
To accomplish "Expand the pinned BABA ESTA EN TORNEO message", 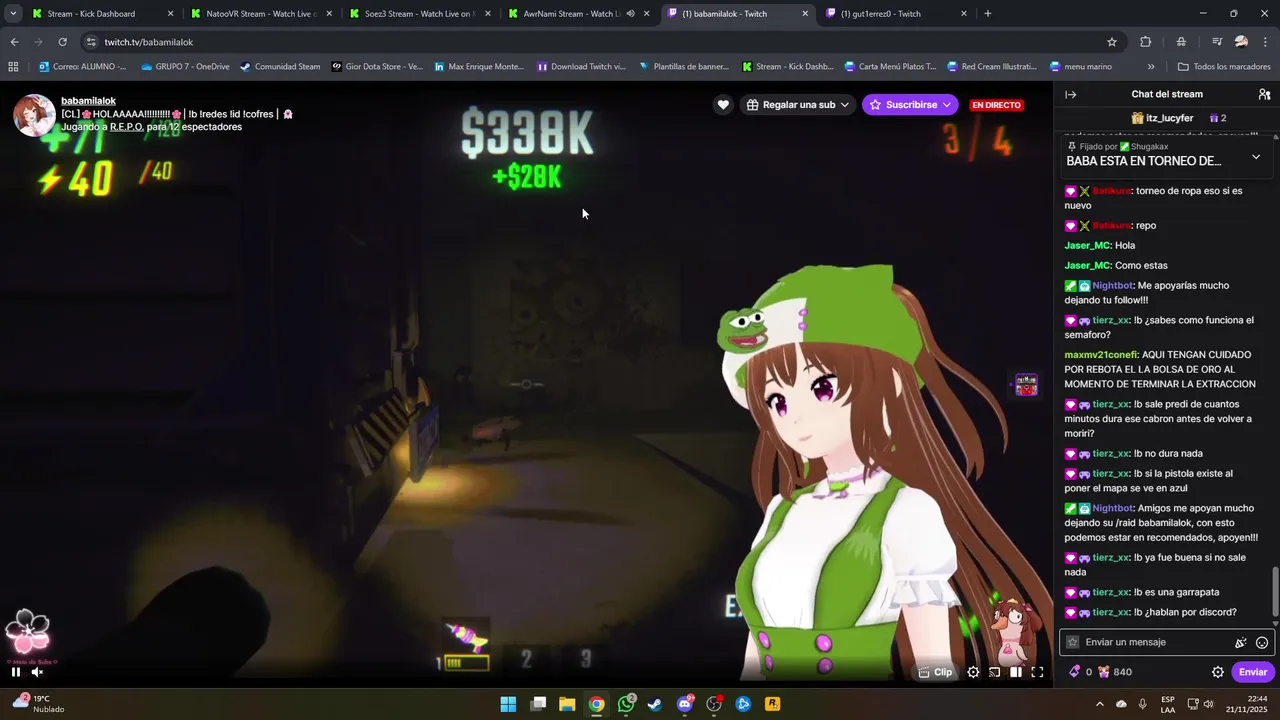I will (x=1256, y=157).
